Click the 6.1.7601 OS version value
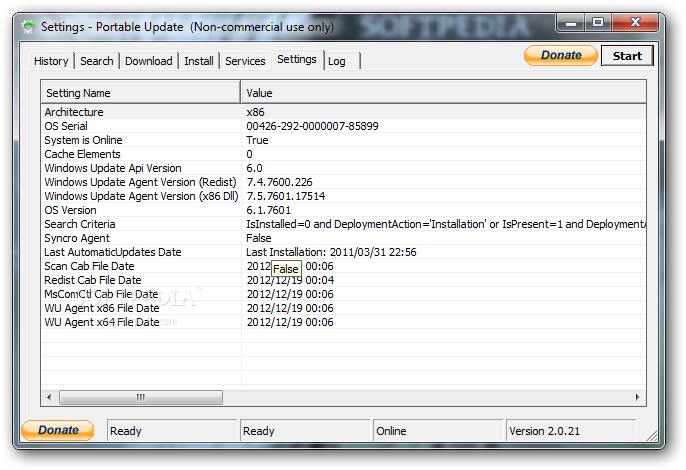 click(269, 210)
